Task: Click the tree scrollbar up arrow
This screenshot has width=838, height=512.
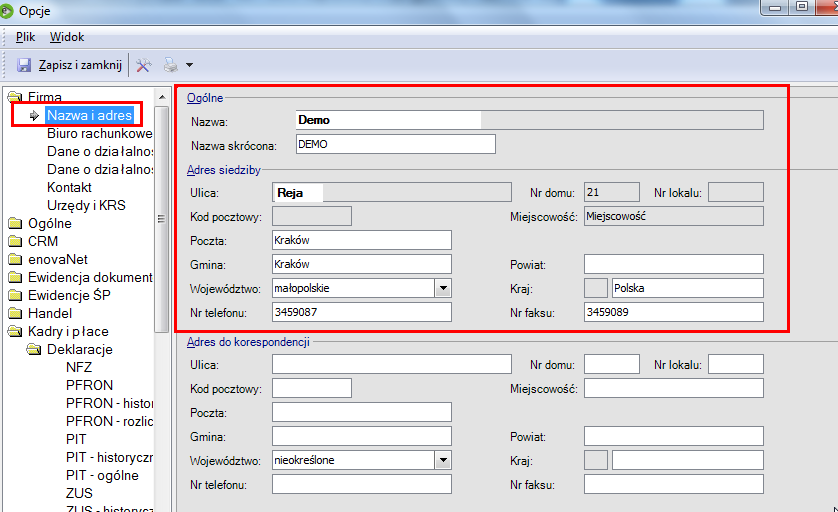Action: pos(161,97)
